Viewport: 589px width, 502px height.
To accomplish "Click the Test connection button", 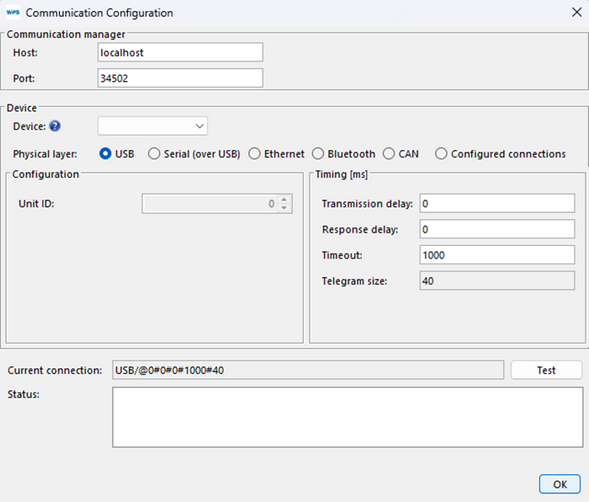I will pos(546,370).
